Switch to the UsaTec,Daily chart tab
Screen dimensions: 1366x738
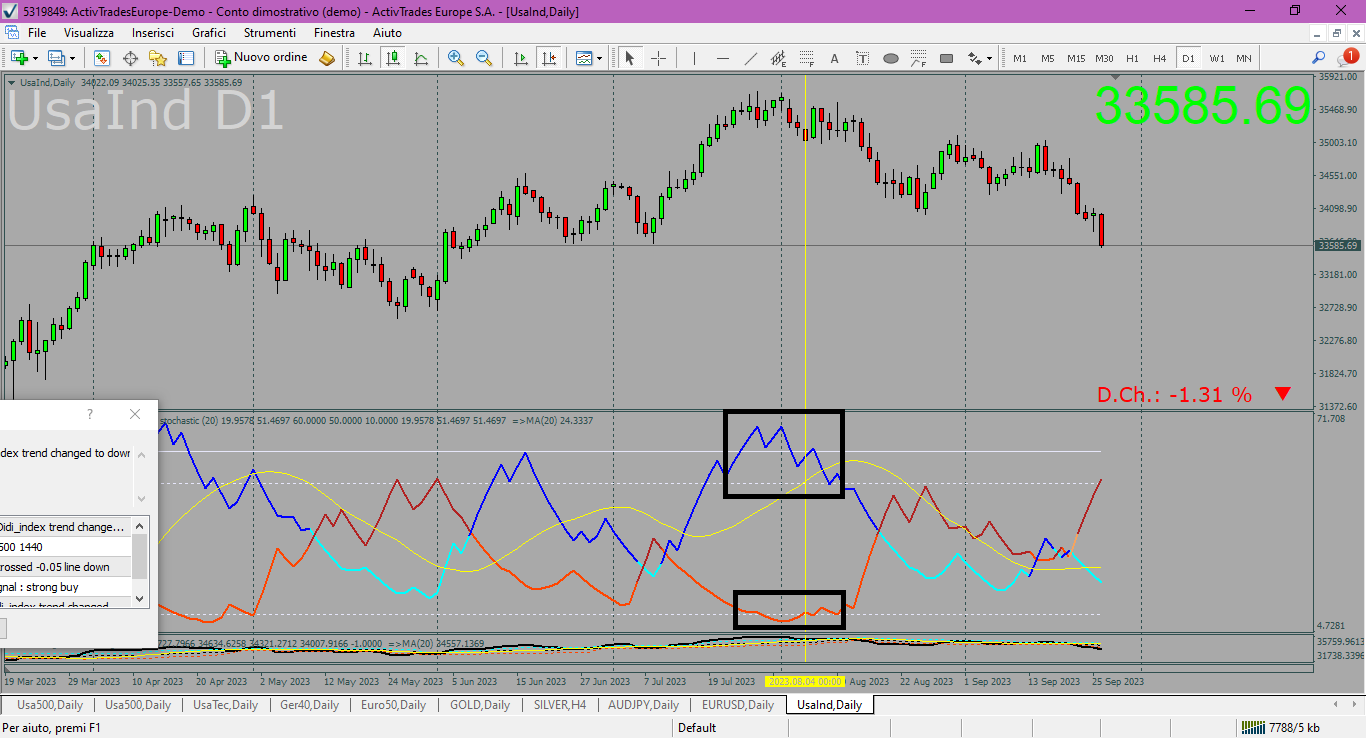coord(225,705)
